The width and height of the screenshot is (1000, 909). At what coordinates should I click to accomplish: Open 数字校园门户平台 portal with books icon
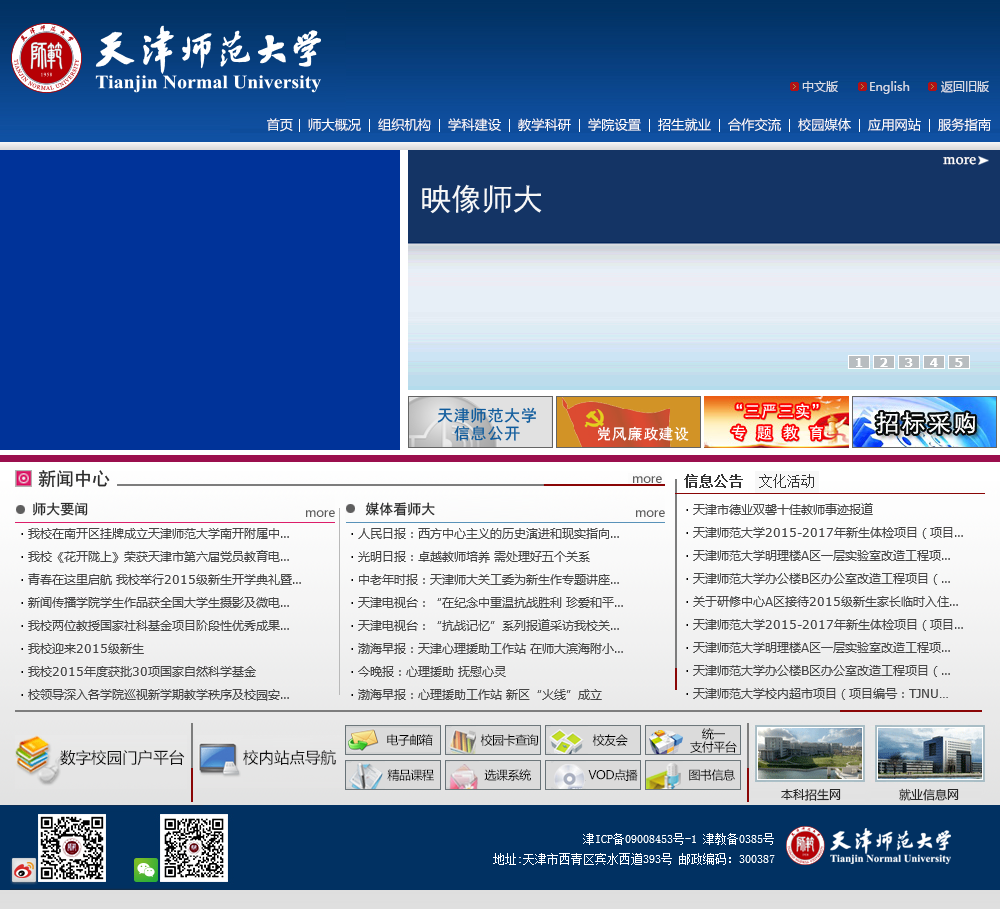click(100, 758)
